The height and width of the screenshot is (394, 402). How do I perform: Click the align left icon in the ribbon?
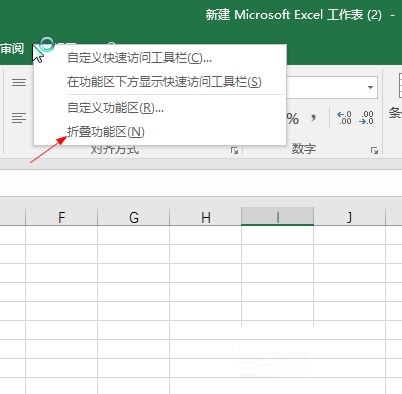[19, 118]
